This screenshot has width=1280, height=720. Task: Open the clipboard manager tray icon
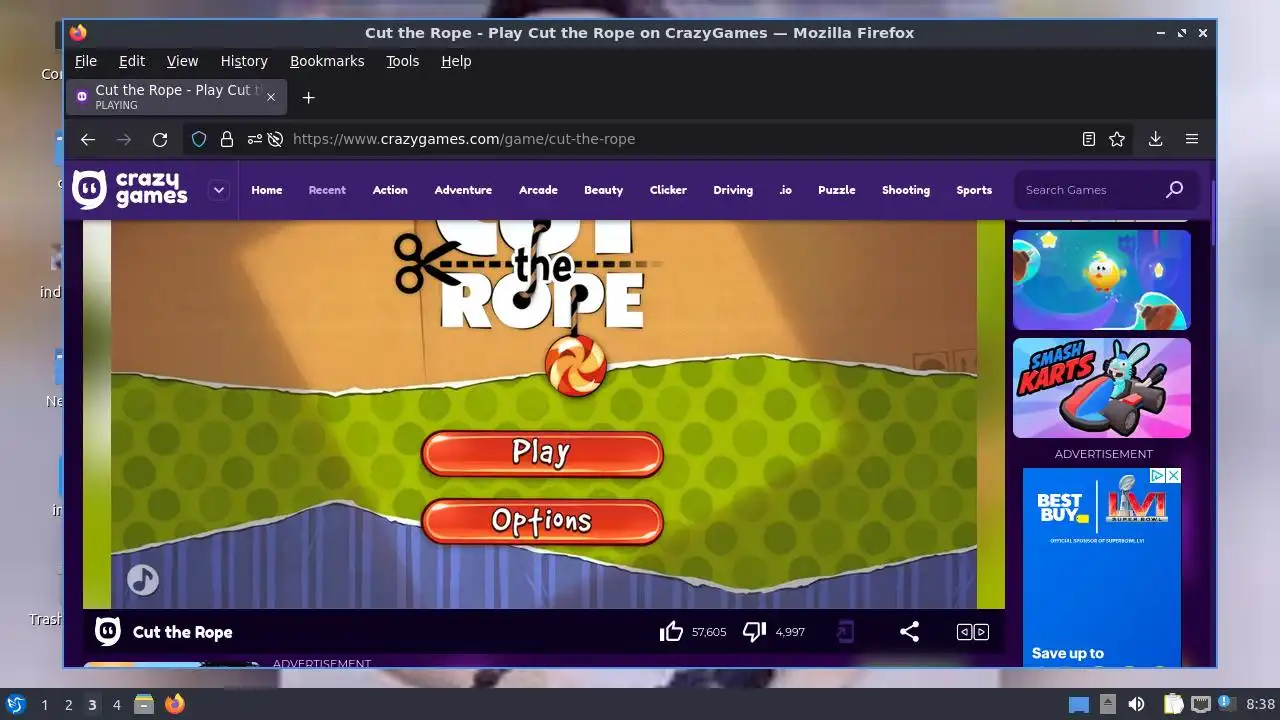pyautogui.click(x=1173, y=704)
